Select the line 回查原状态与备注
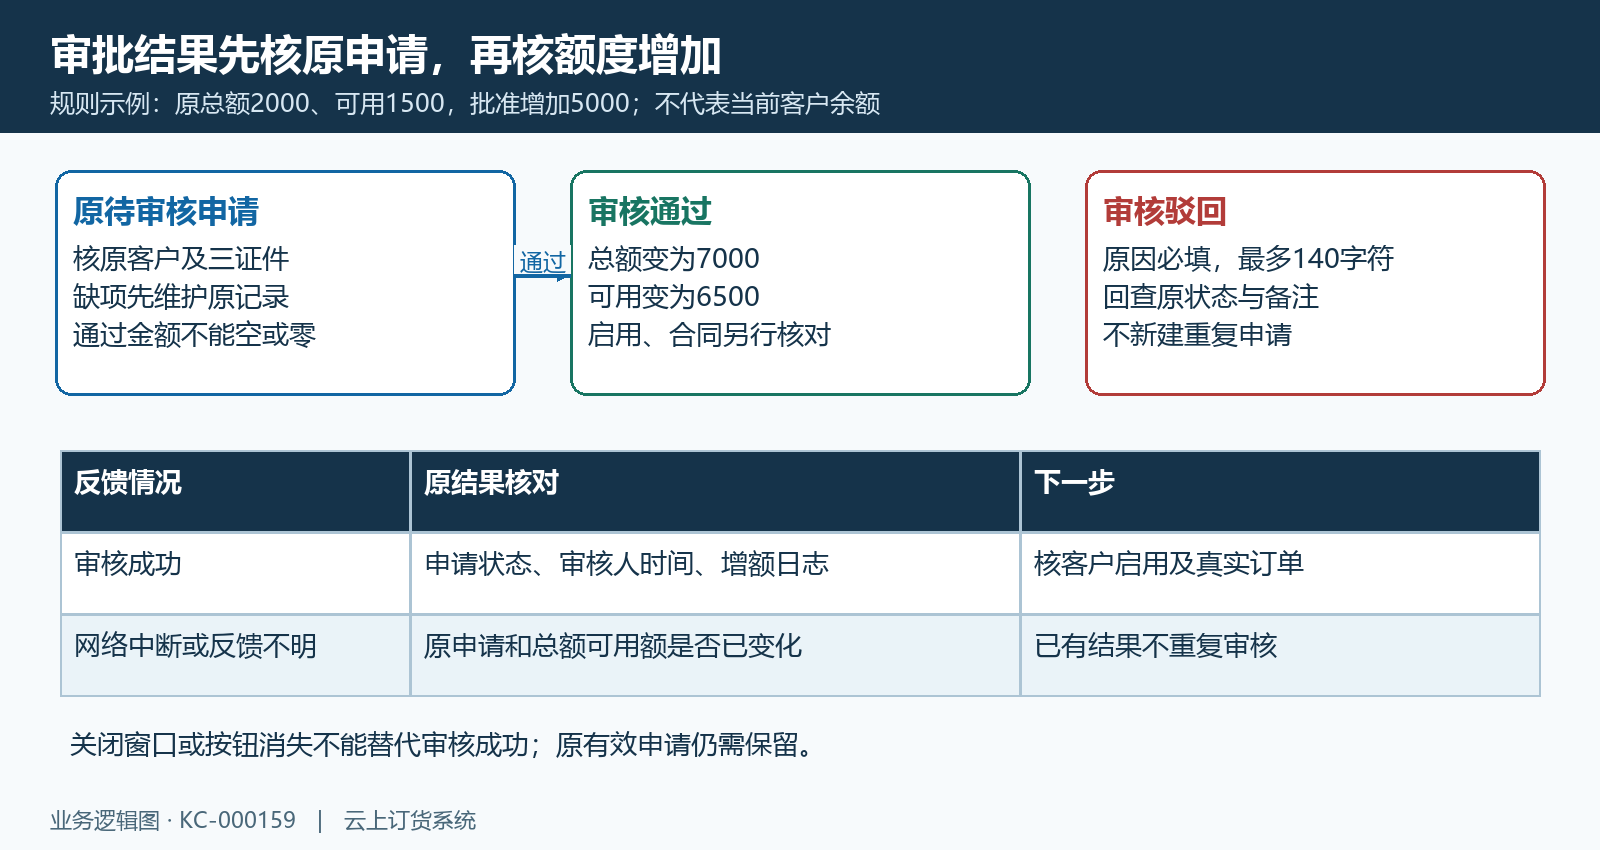Screen dimensions: 1600x850 pyautogui.click(x=1211, y=297)
